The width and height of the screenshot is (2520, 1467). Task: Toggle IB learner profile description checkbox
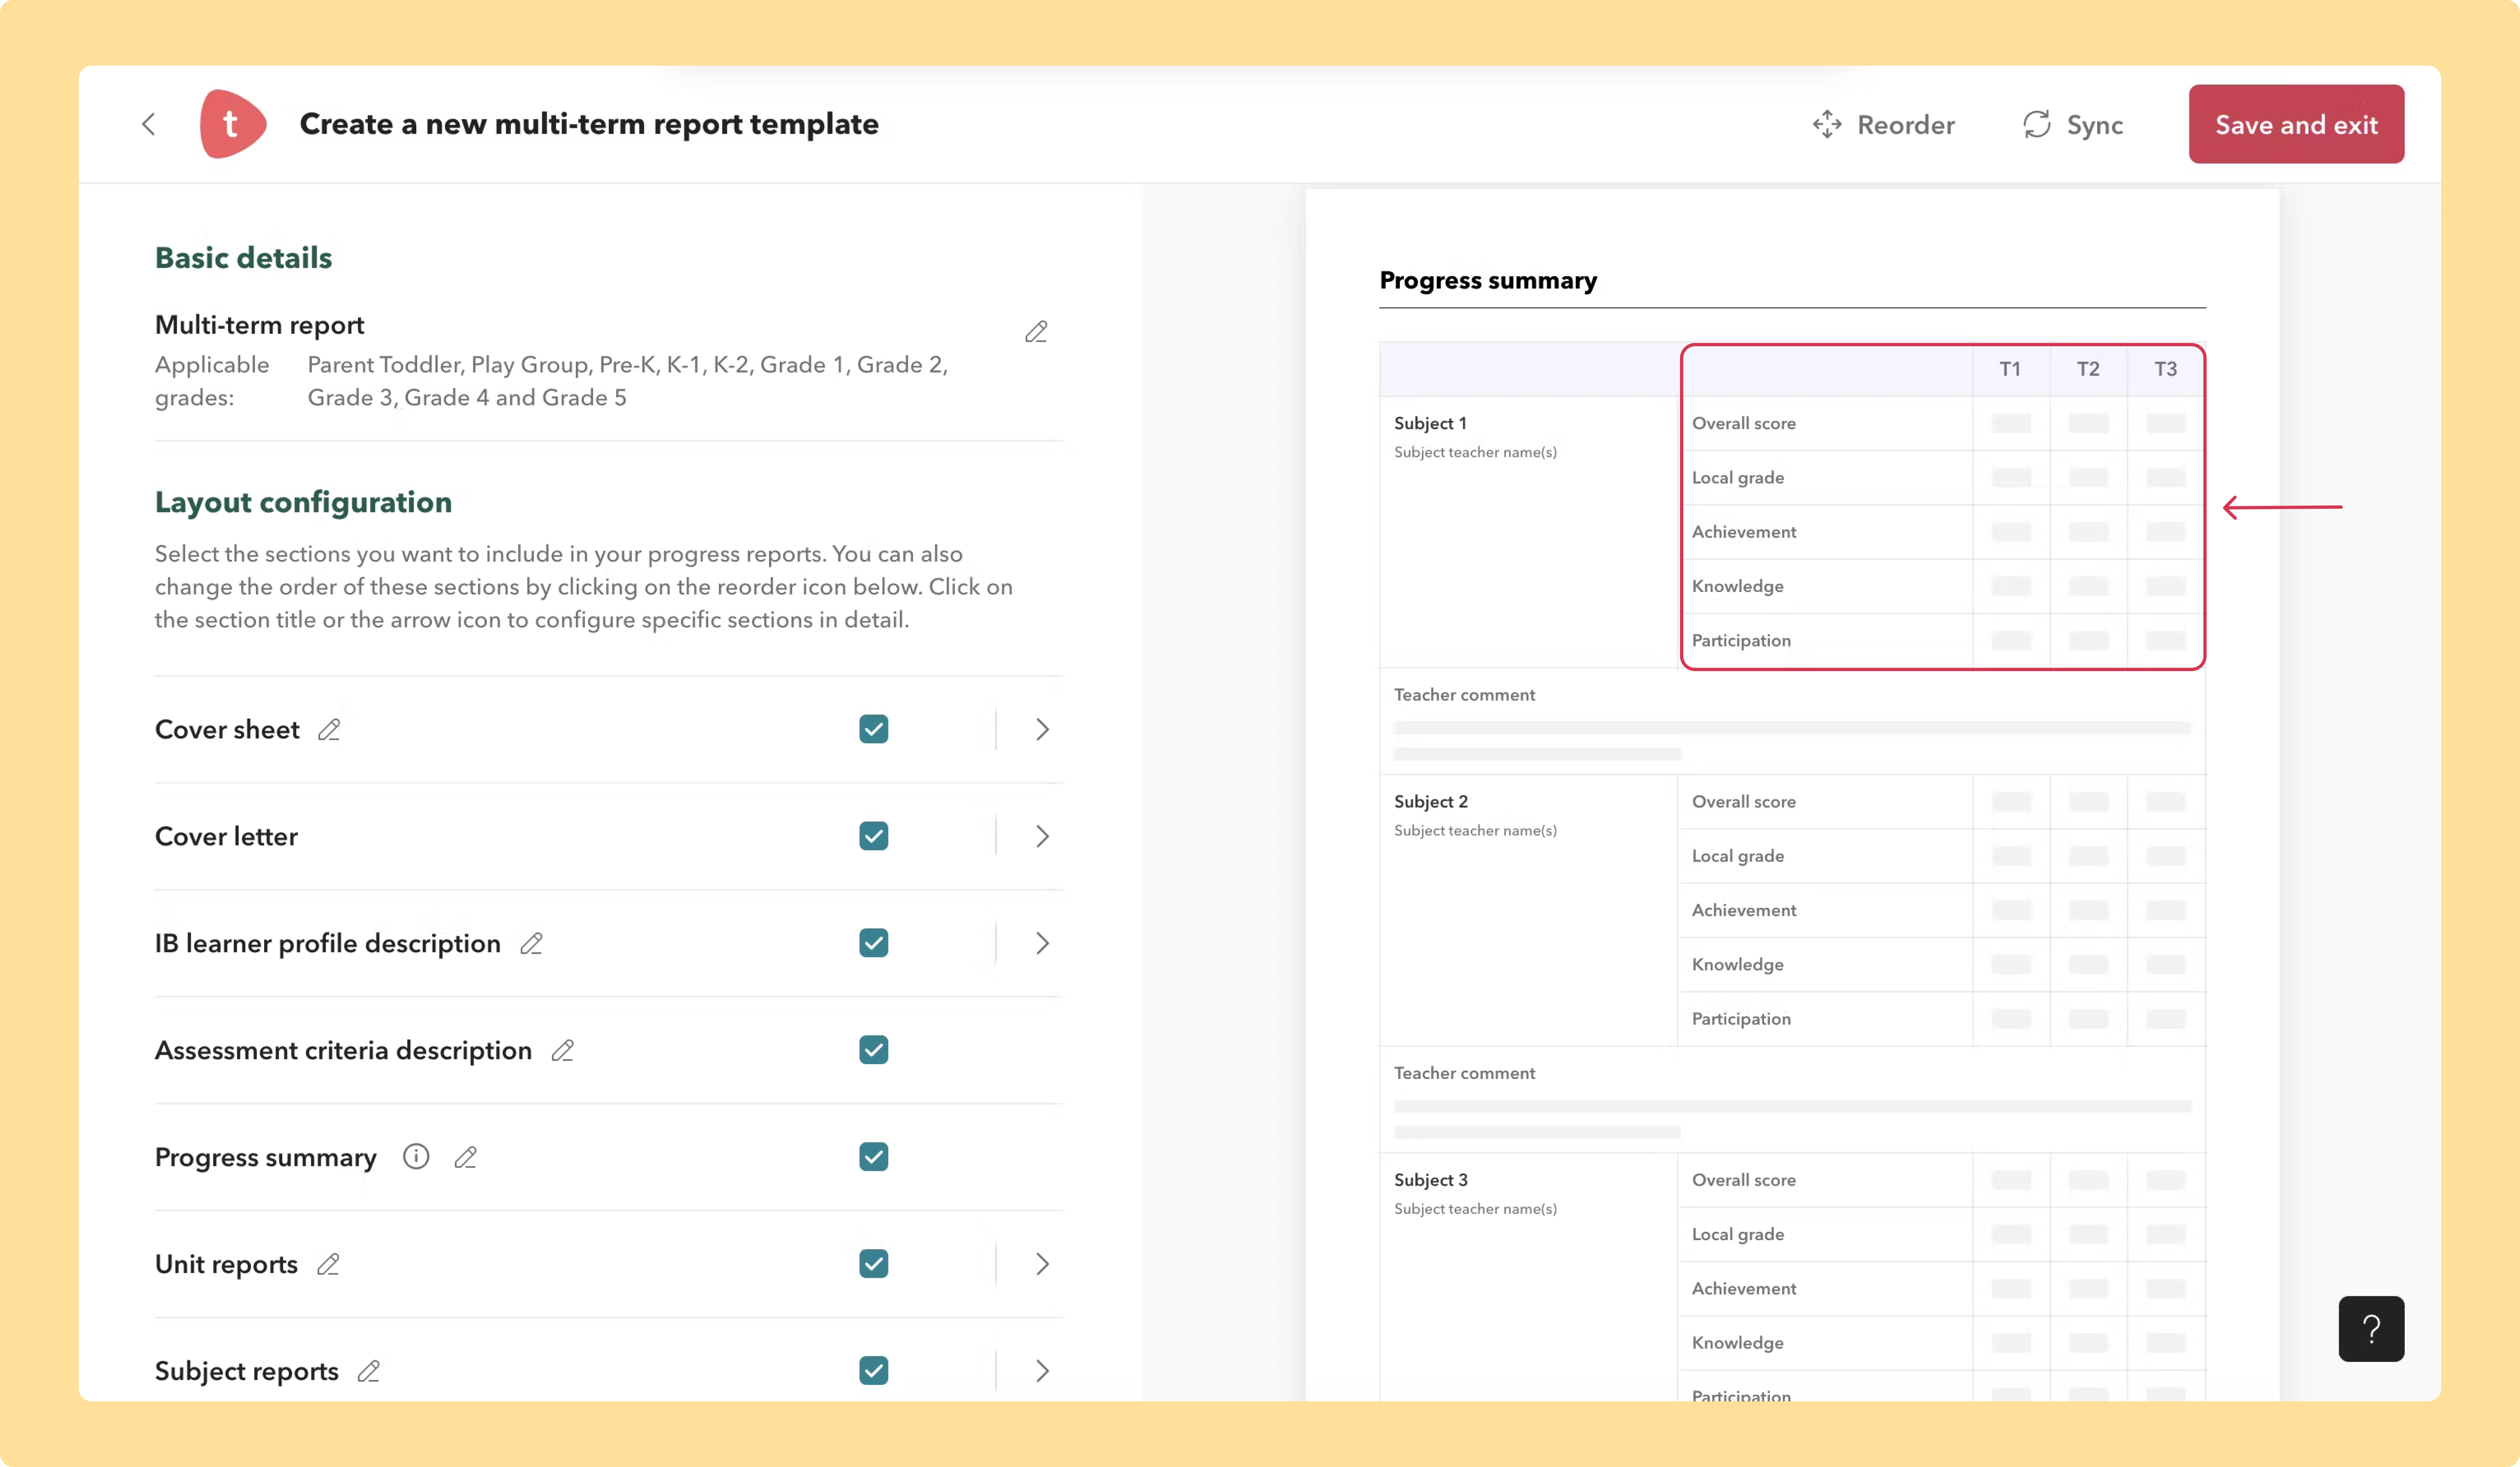tap(874, 943)
